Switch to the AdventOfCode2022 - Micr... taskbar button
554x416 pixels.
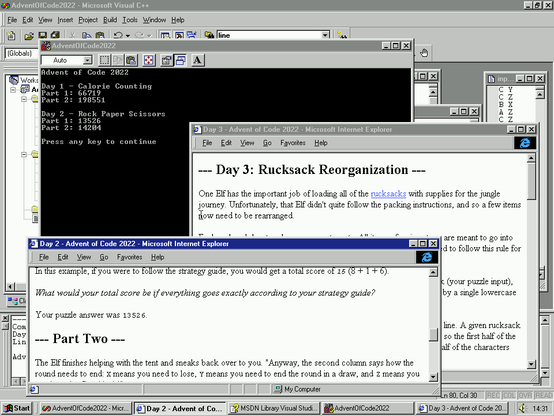coord(86,409)
